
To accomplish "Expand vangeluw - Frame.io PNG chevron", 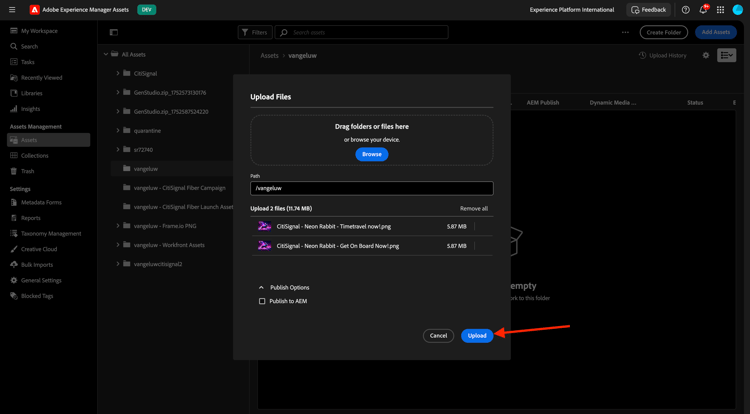I will (118, 226).
